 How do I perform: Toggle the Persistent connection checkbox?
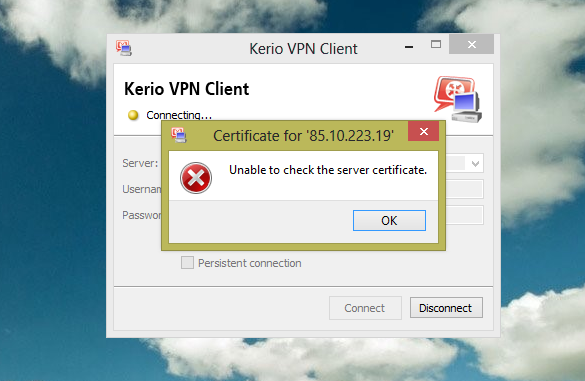tap(187, 263)
